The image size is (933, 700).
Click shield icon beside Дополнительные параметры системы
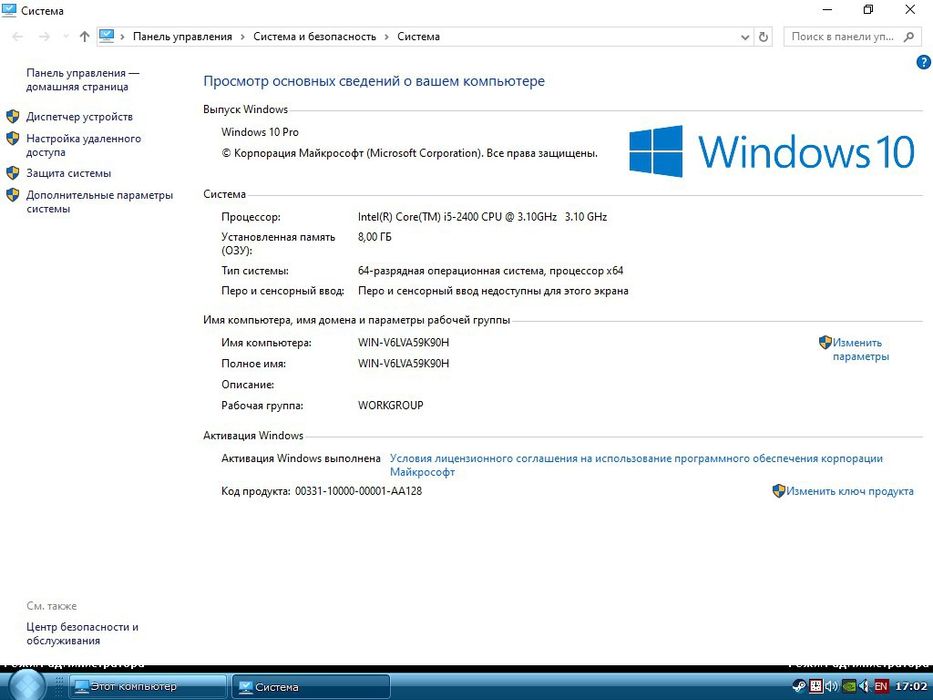point(12,195)
